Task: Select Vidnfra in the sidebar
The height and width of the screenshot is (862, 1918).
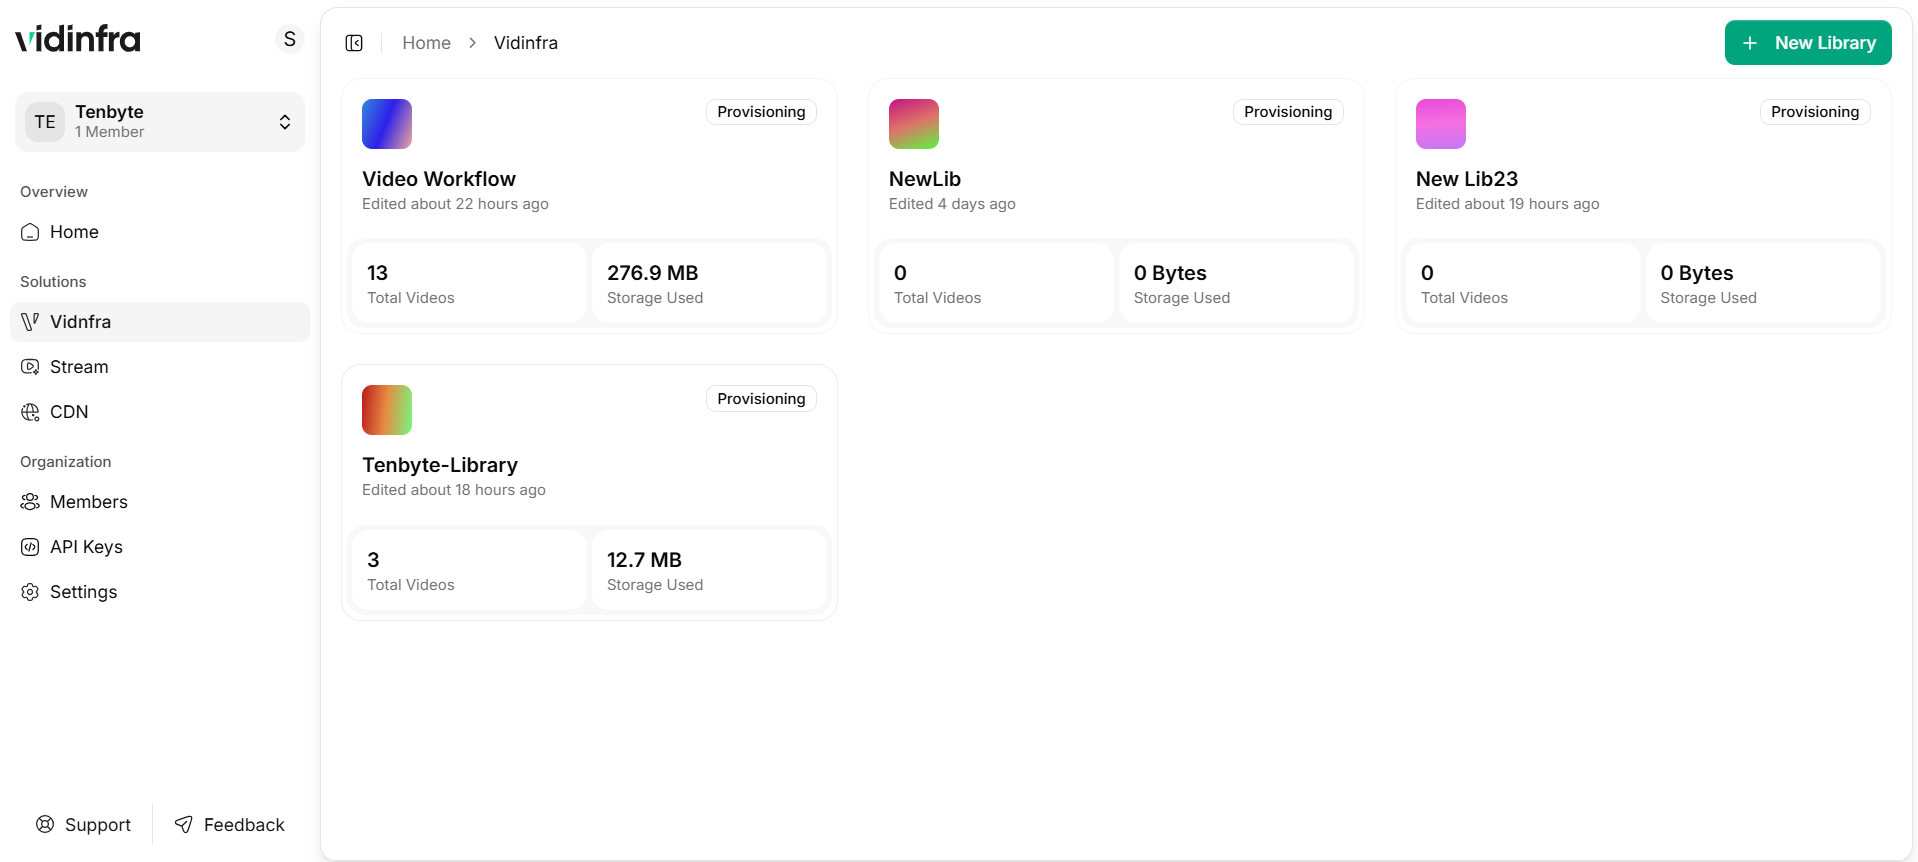Action: [160, 322]
